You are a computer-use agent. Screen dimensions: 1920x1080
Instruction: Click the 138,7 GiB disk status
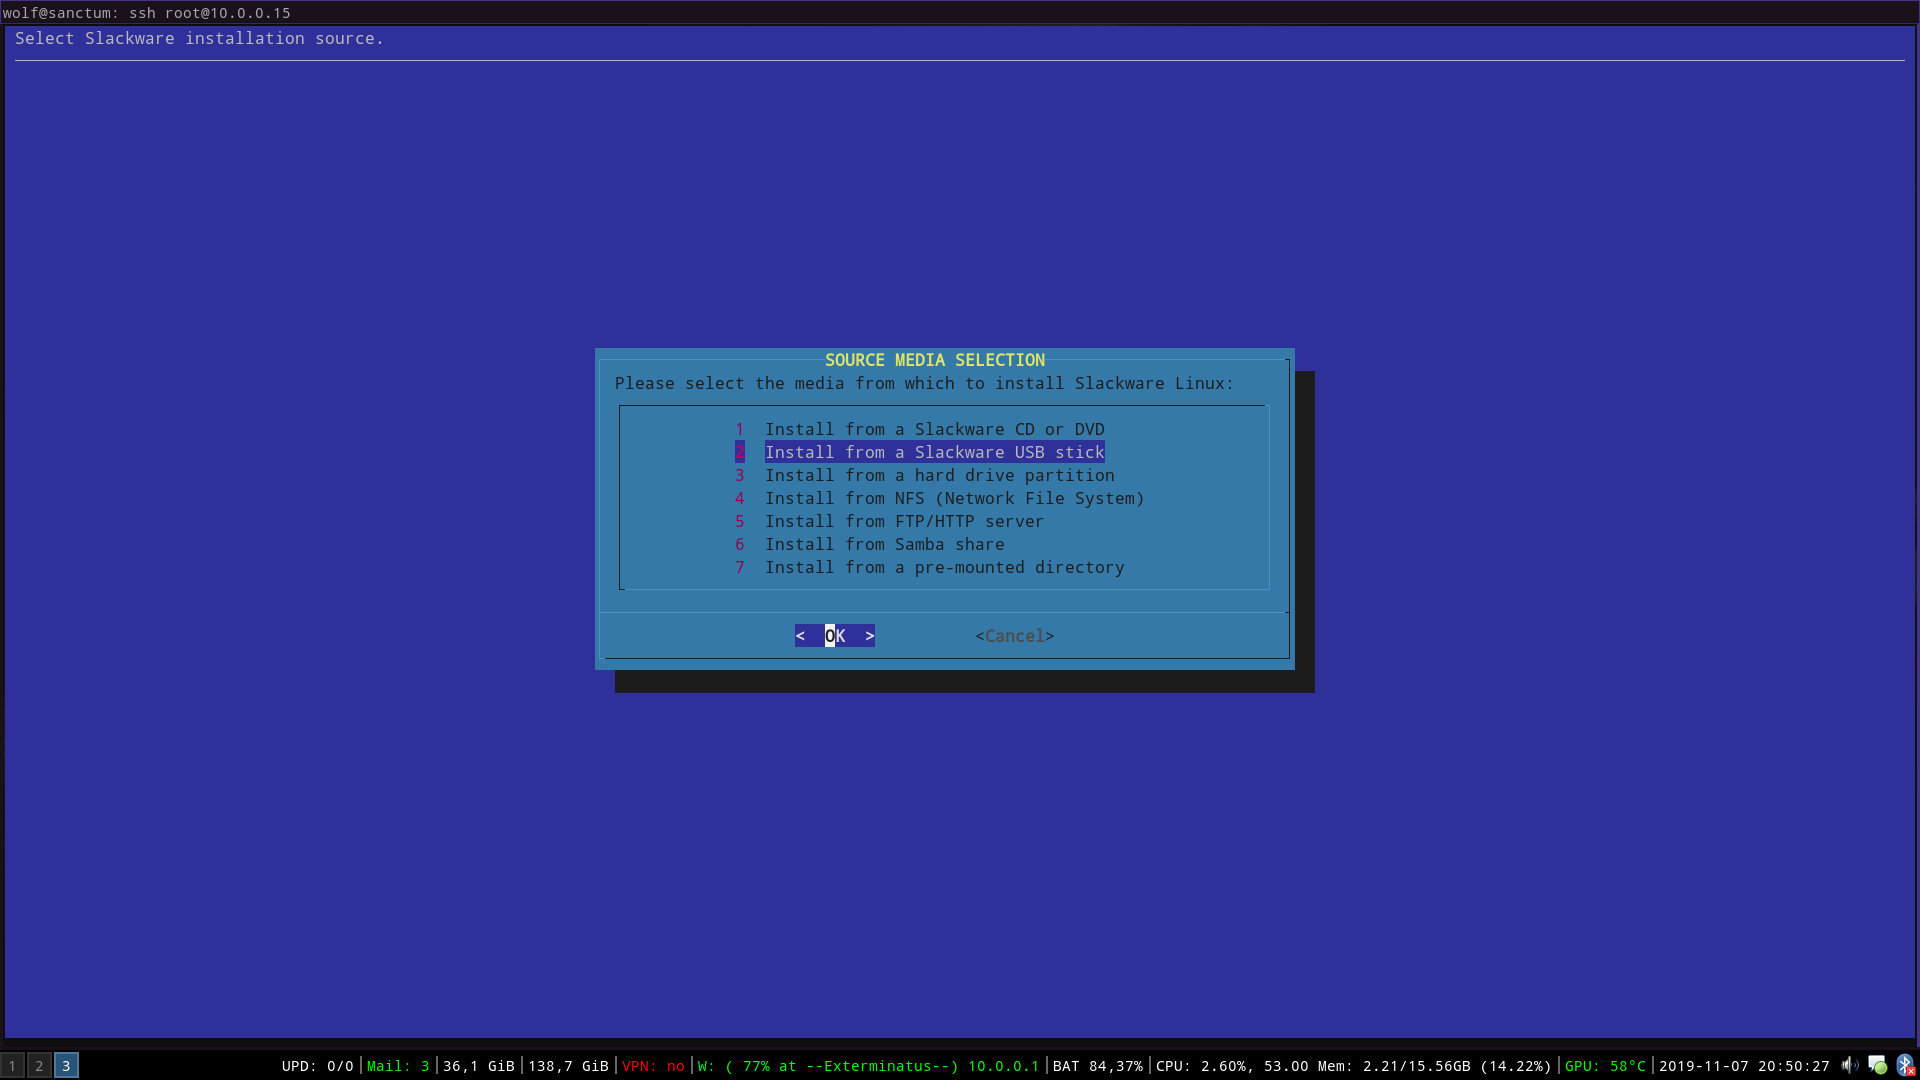568,1066
